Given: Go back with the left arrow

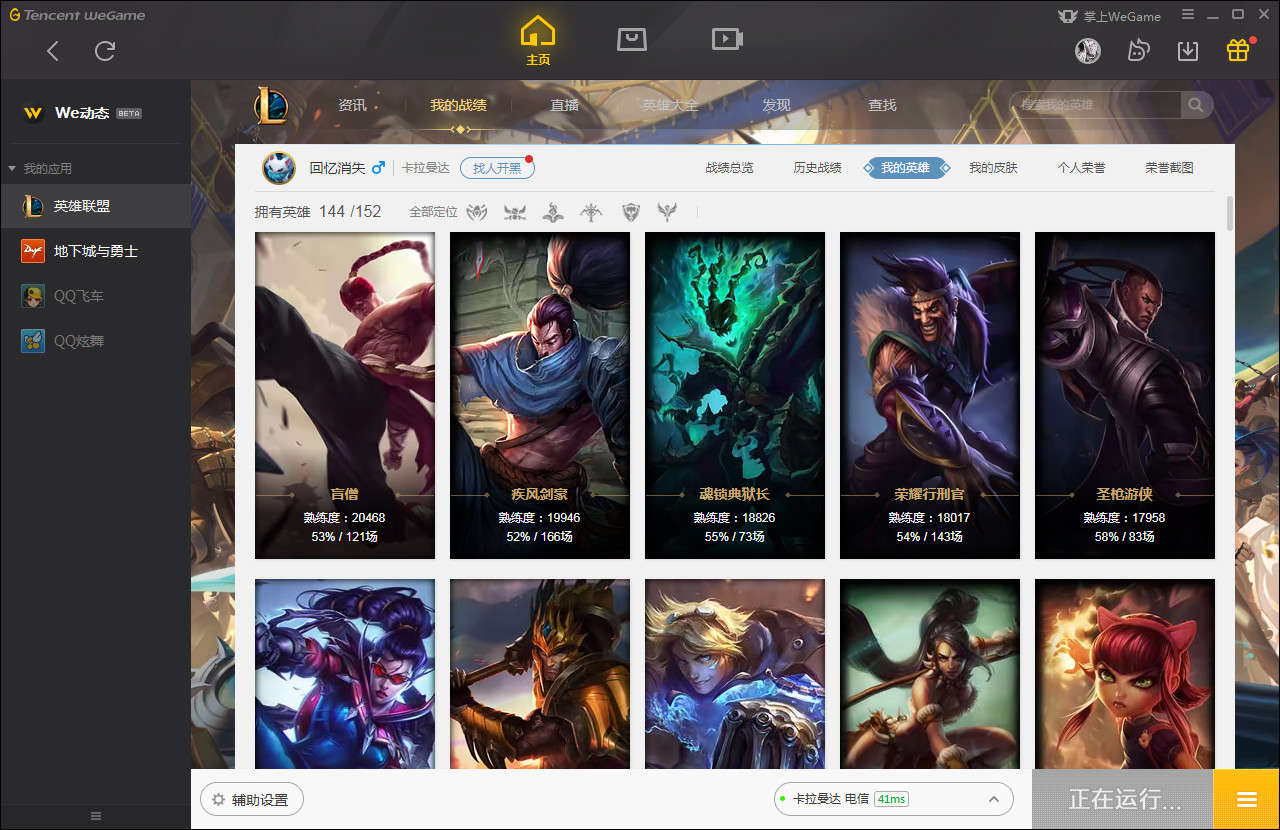Looking at the screenshot, I should 54,51.
